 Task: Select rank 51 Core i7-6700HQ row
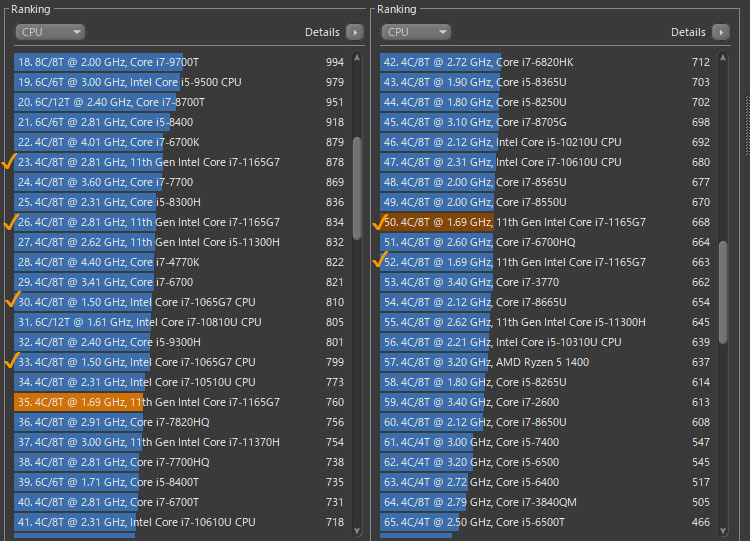click(545, 242)
